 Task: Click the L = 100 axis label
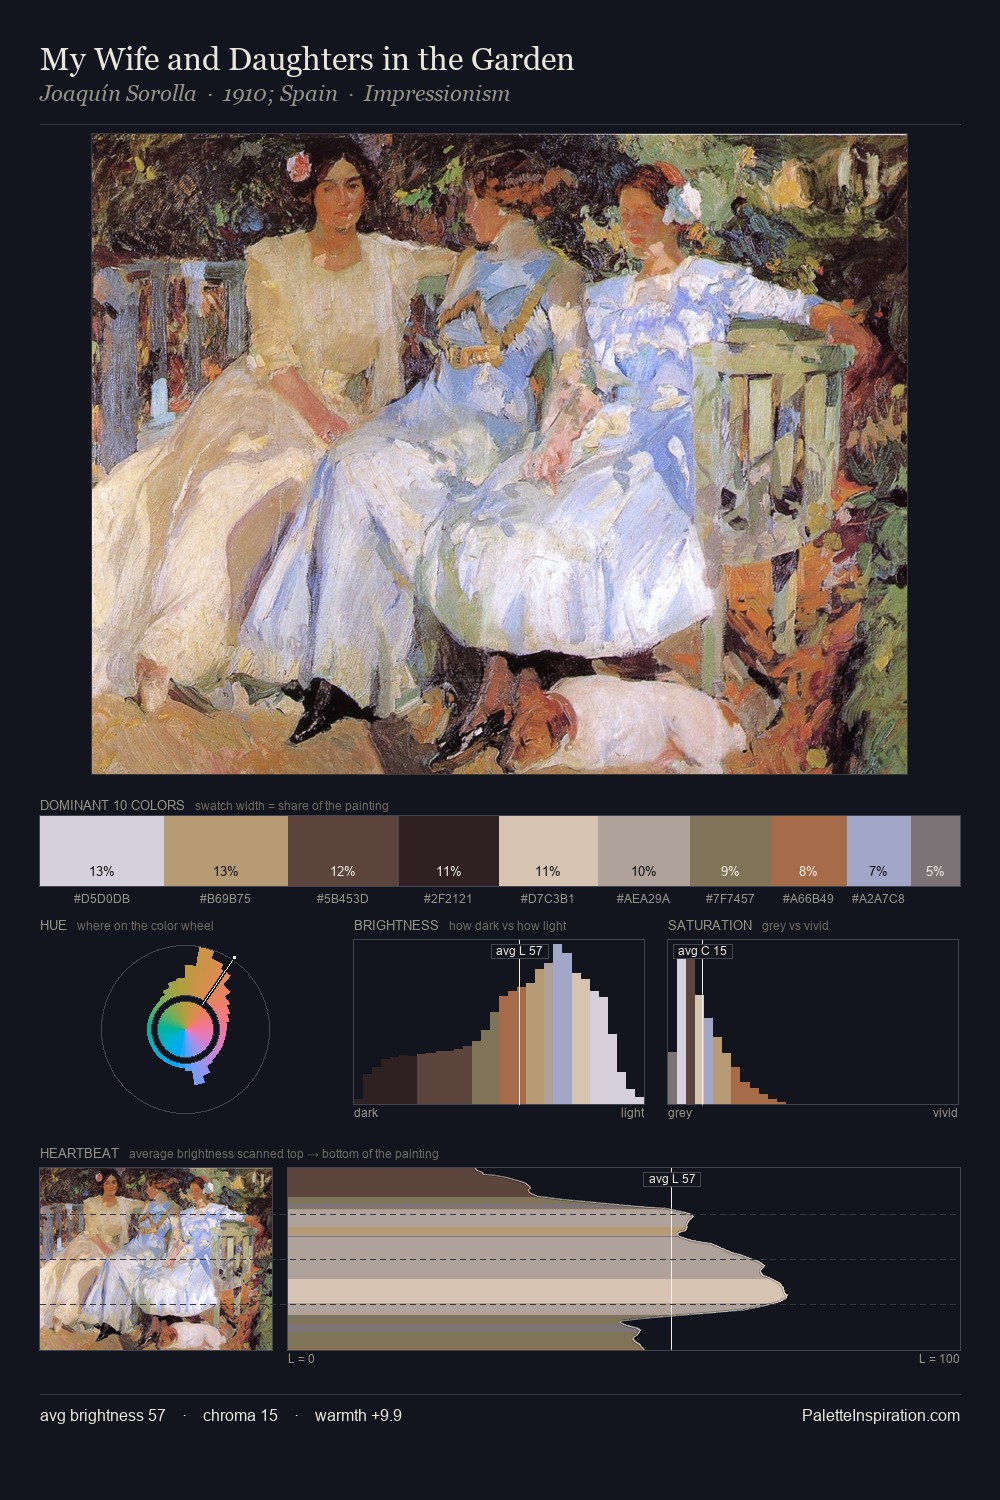pos(939,1359)
